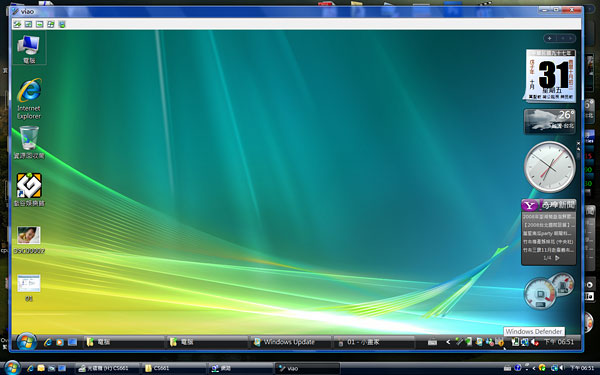Switch to the CS661 folder host taskbar button
The image size is (600, 375).
[174, 368]
